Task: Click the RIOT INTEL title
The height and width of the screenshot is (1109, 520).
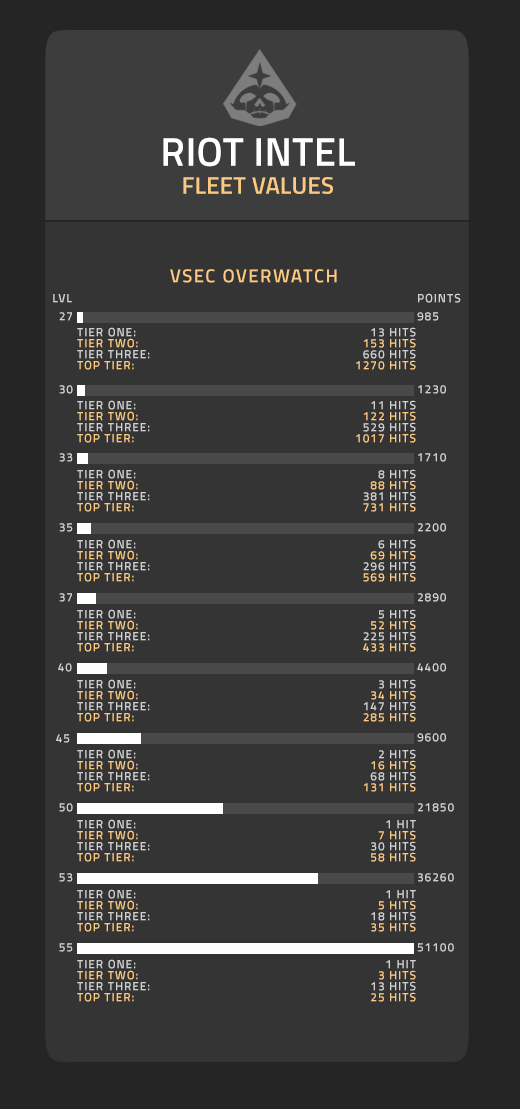Action: point(258,153)
